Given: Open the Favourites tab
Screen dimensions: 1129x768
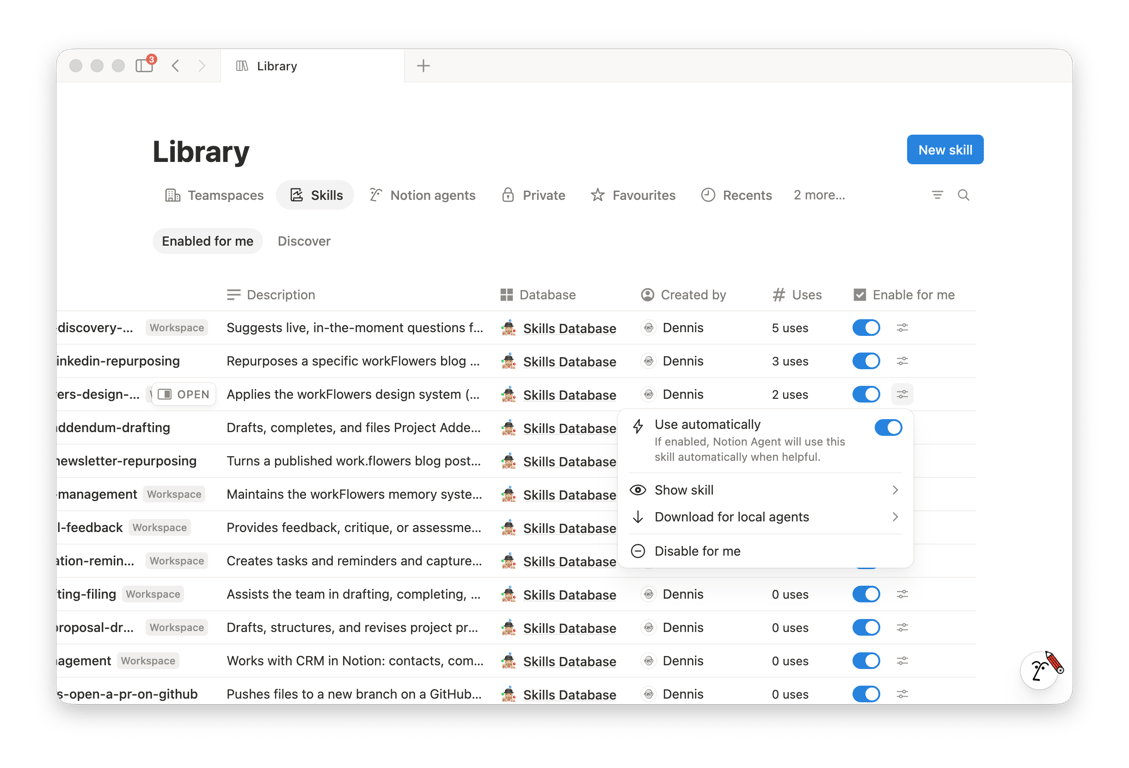Looking at the screenshot, I should tap(633, 195).
